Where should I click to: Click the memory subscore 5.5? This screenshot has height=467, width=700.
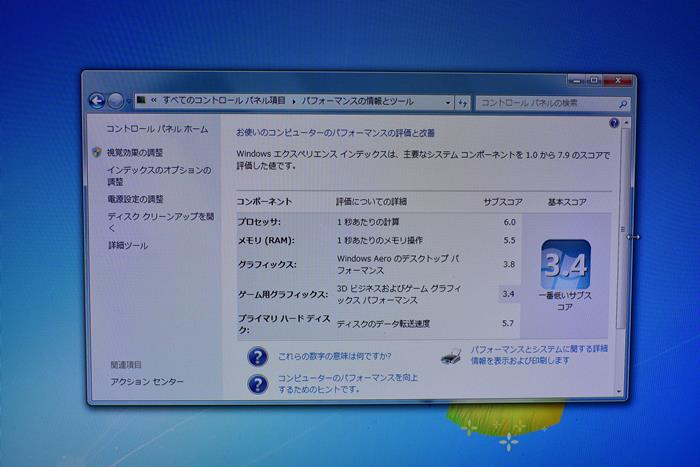(509, 240)
